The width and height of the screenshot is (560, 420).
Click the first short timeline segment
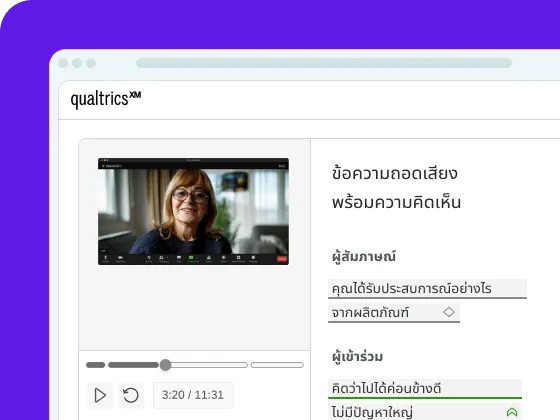[x=96, y=365]
